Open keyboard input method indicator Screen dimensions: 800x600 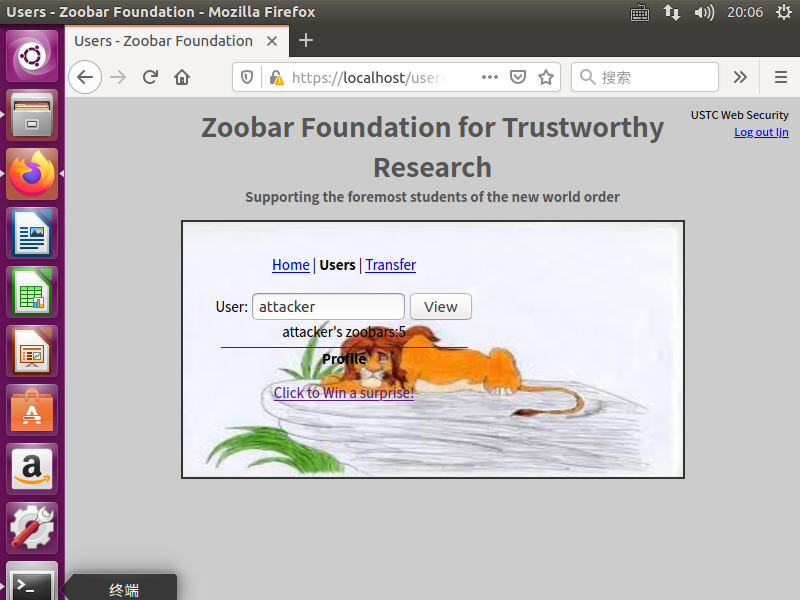(640, 12)
